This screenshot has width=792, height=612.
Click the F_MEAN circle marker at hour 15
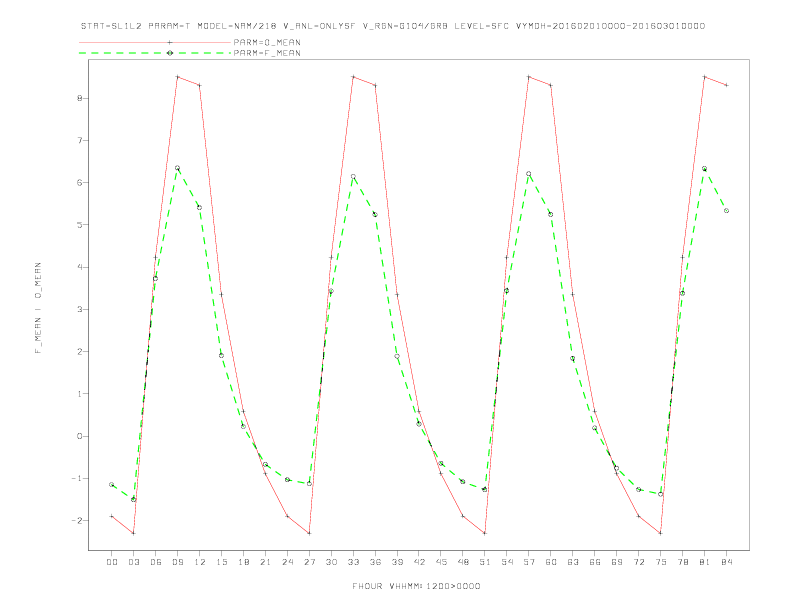221,355
